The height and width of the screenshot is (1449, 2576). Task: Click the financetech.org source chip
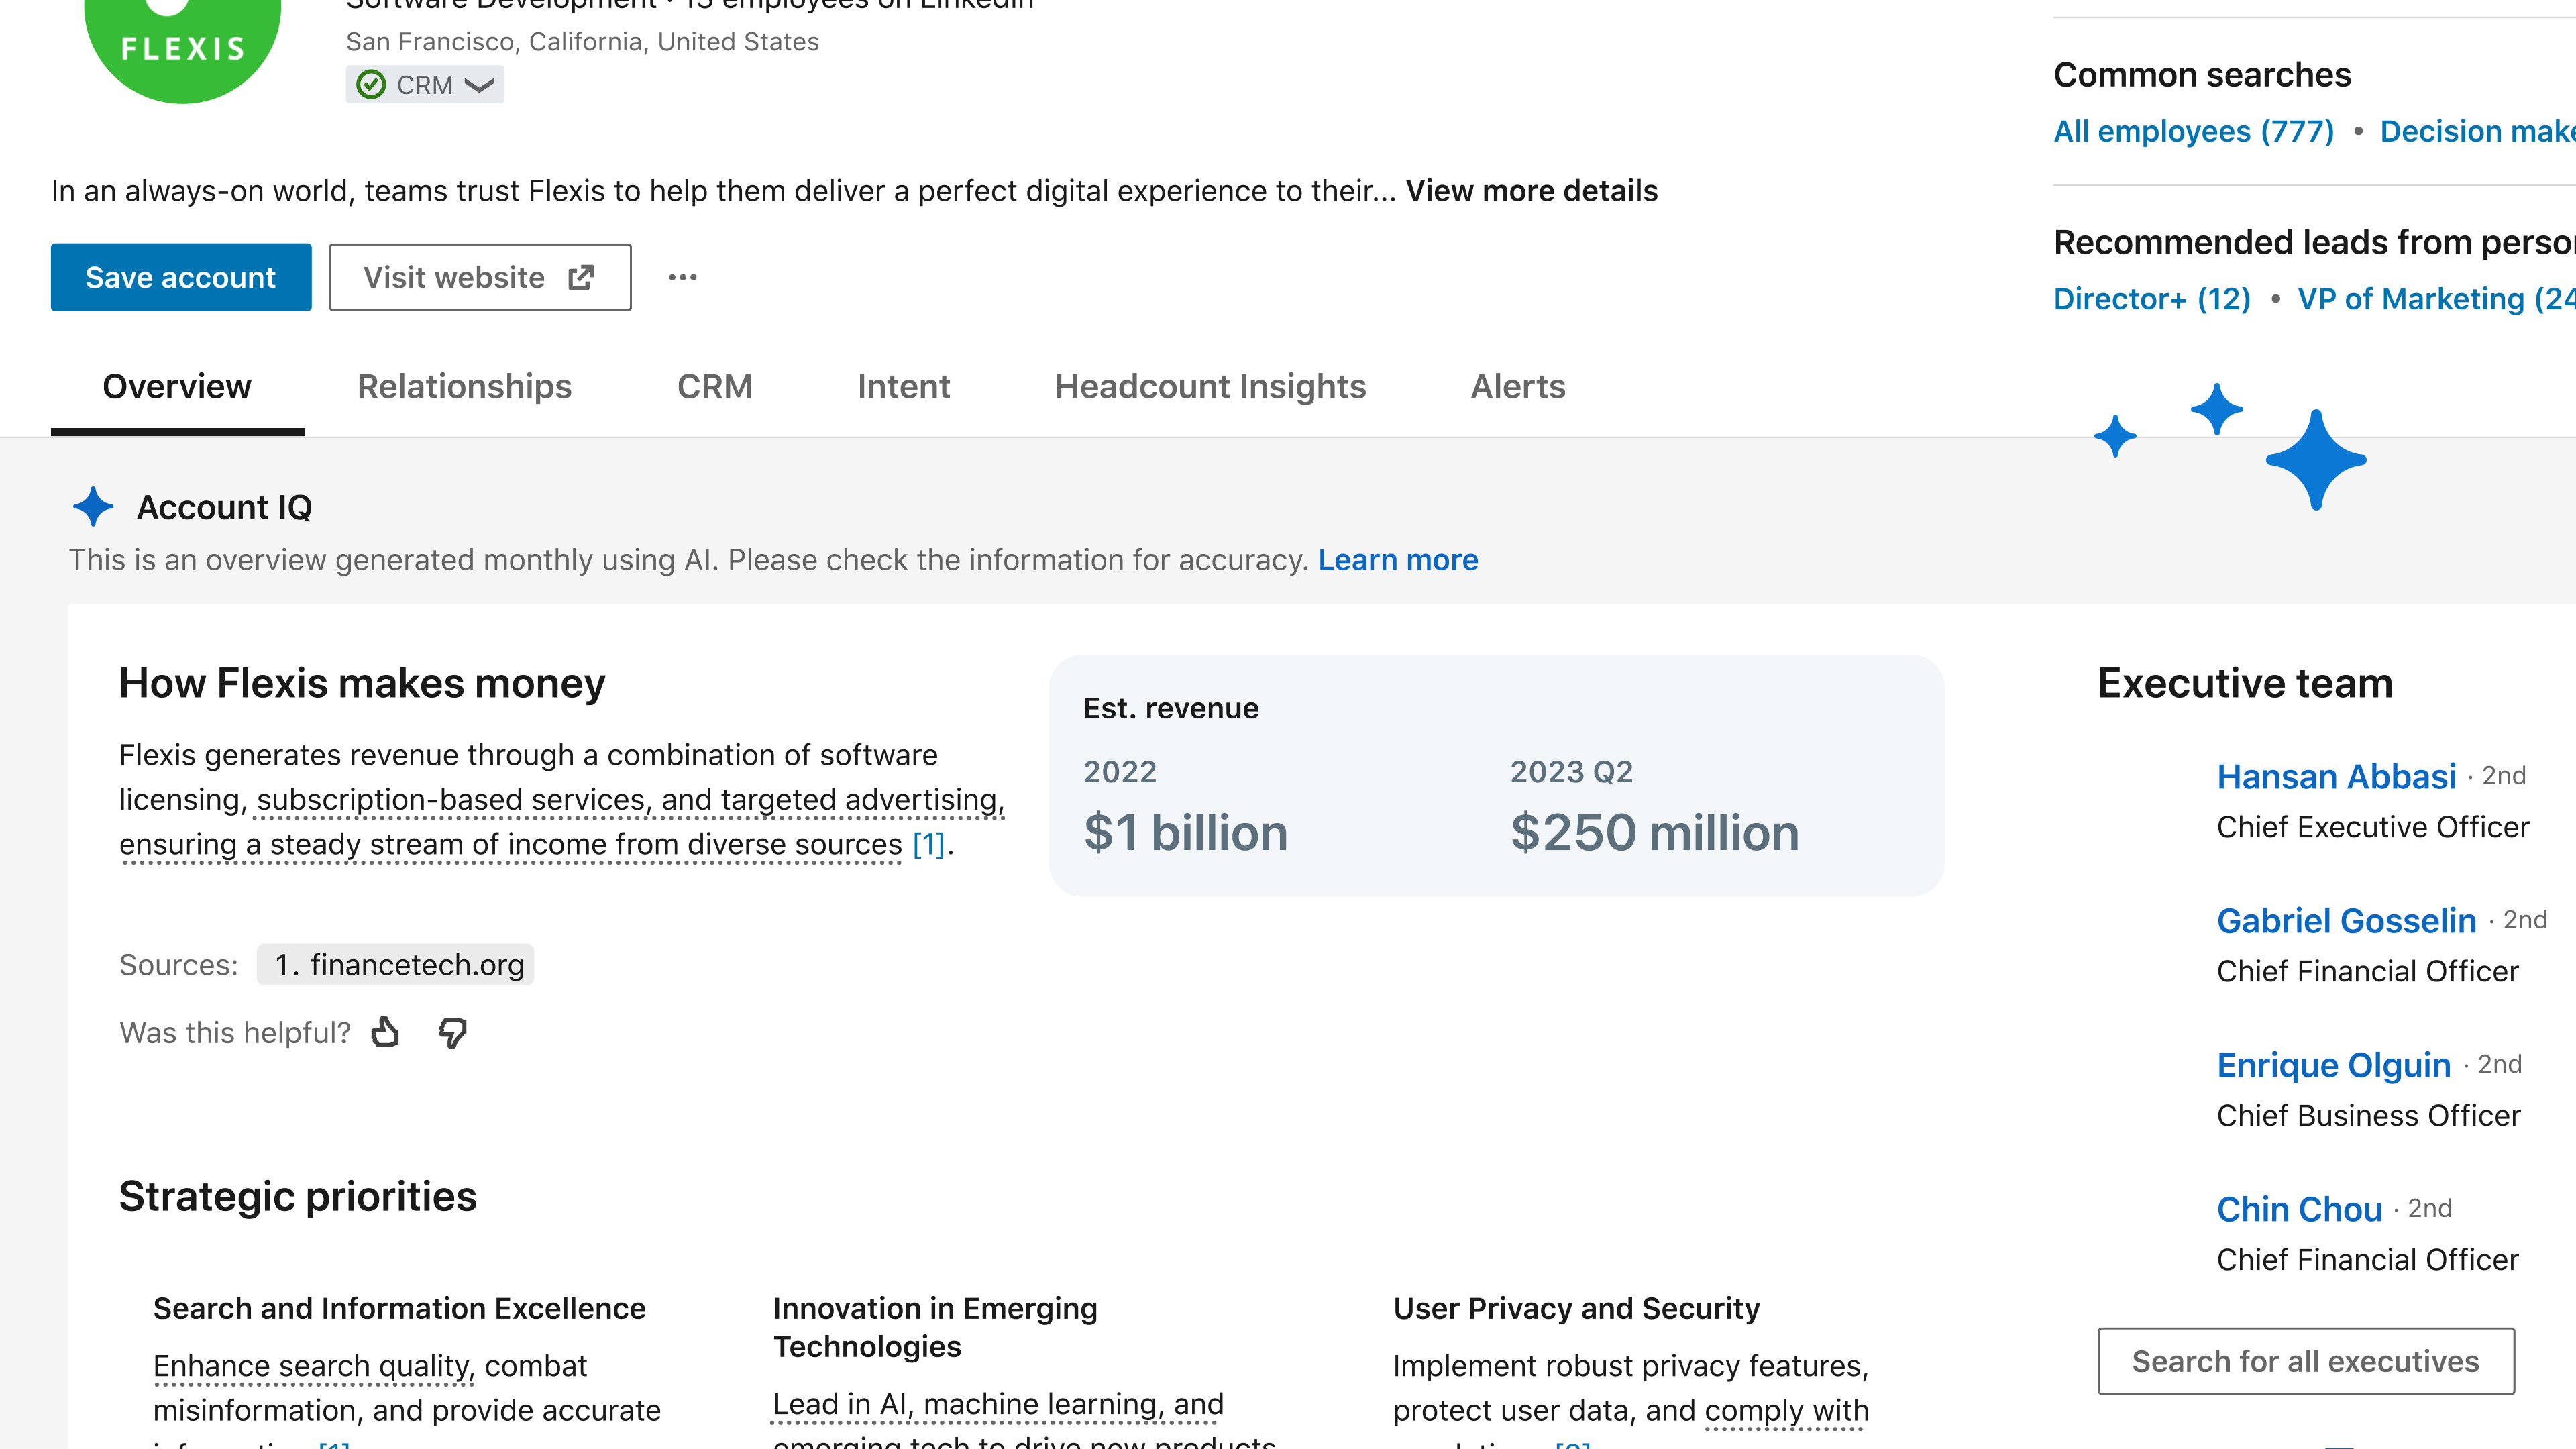pyautogui.click(x=396, y=964)
